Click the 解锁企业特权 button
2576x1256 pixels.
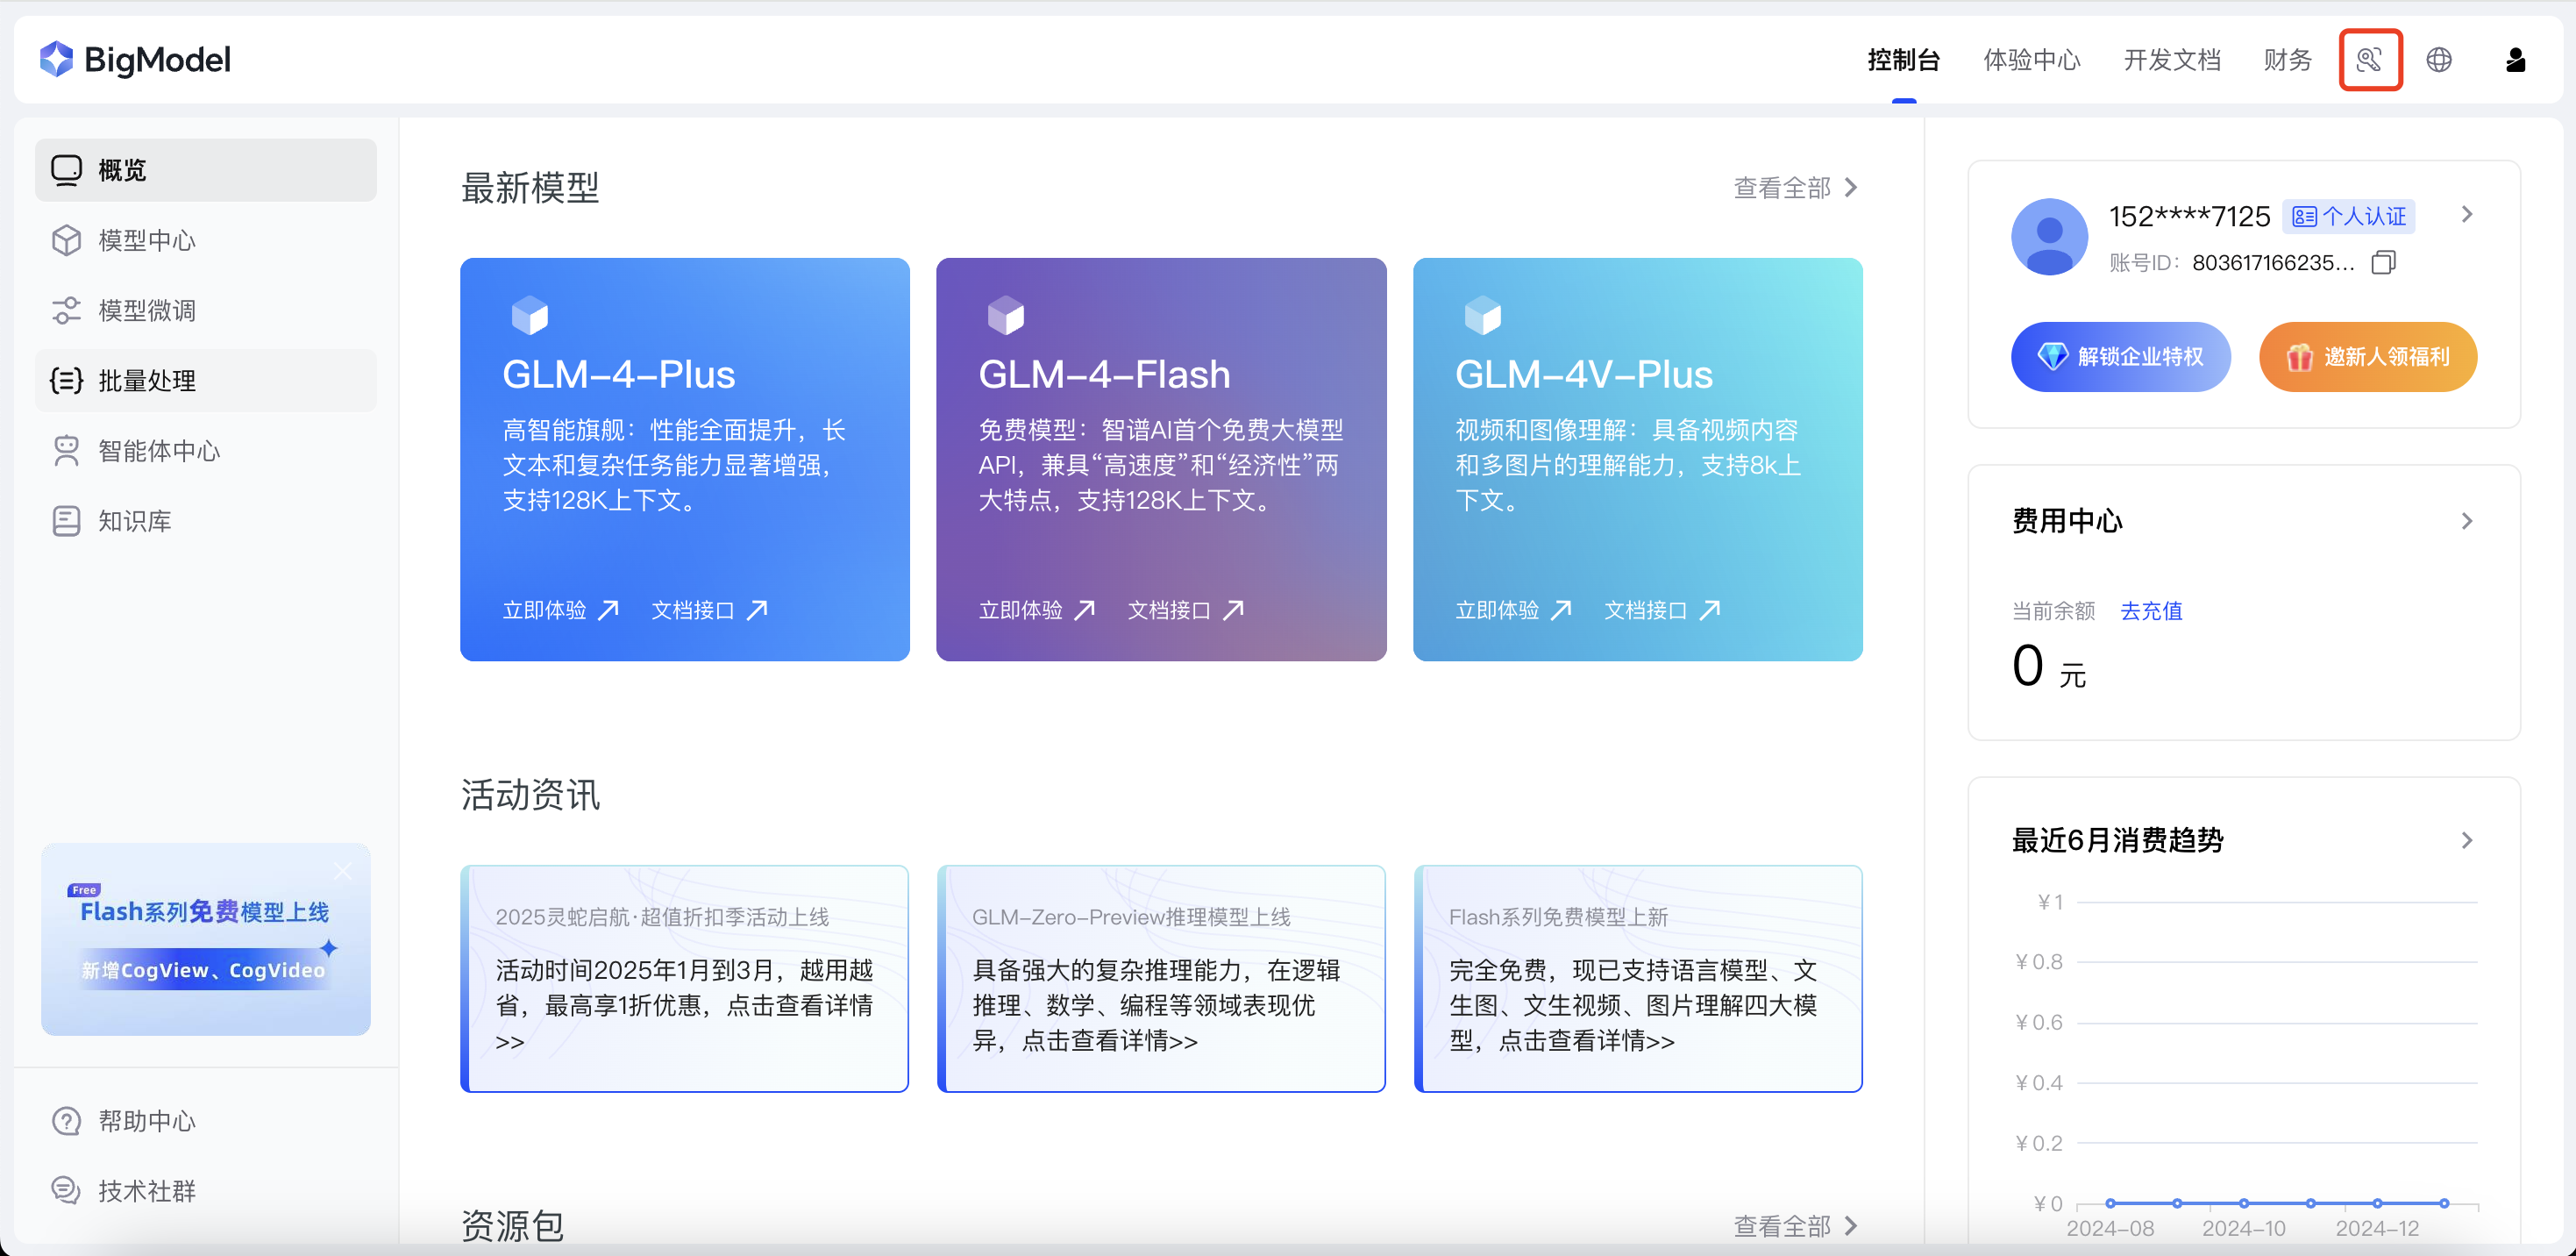pos(2120,357)
